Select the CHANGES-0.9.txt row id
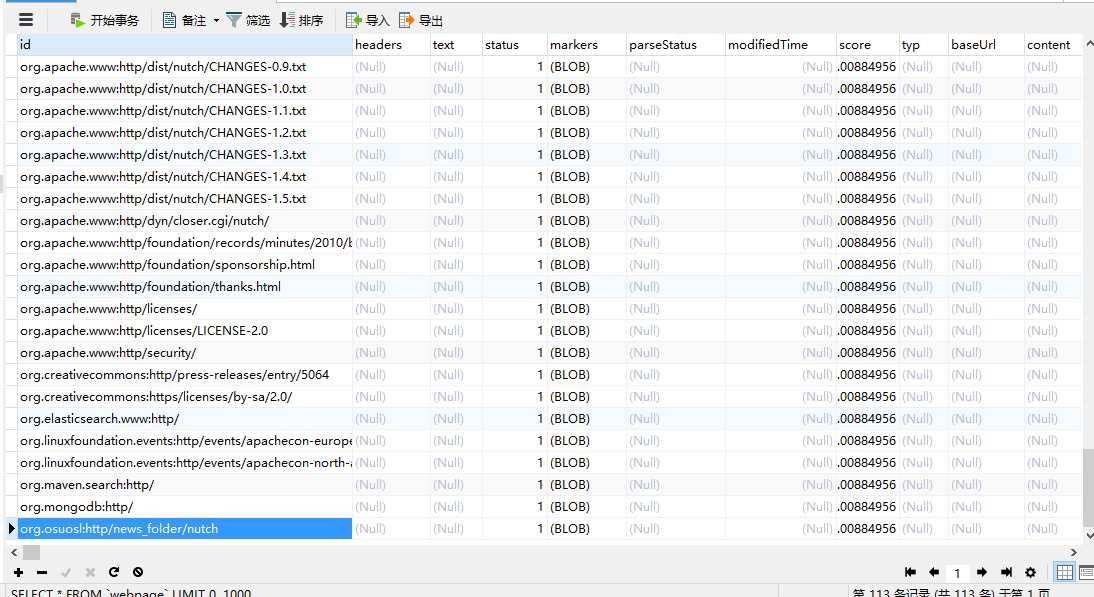The height and width of the screenshot is (597, 1094). pos(185,67)
